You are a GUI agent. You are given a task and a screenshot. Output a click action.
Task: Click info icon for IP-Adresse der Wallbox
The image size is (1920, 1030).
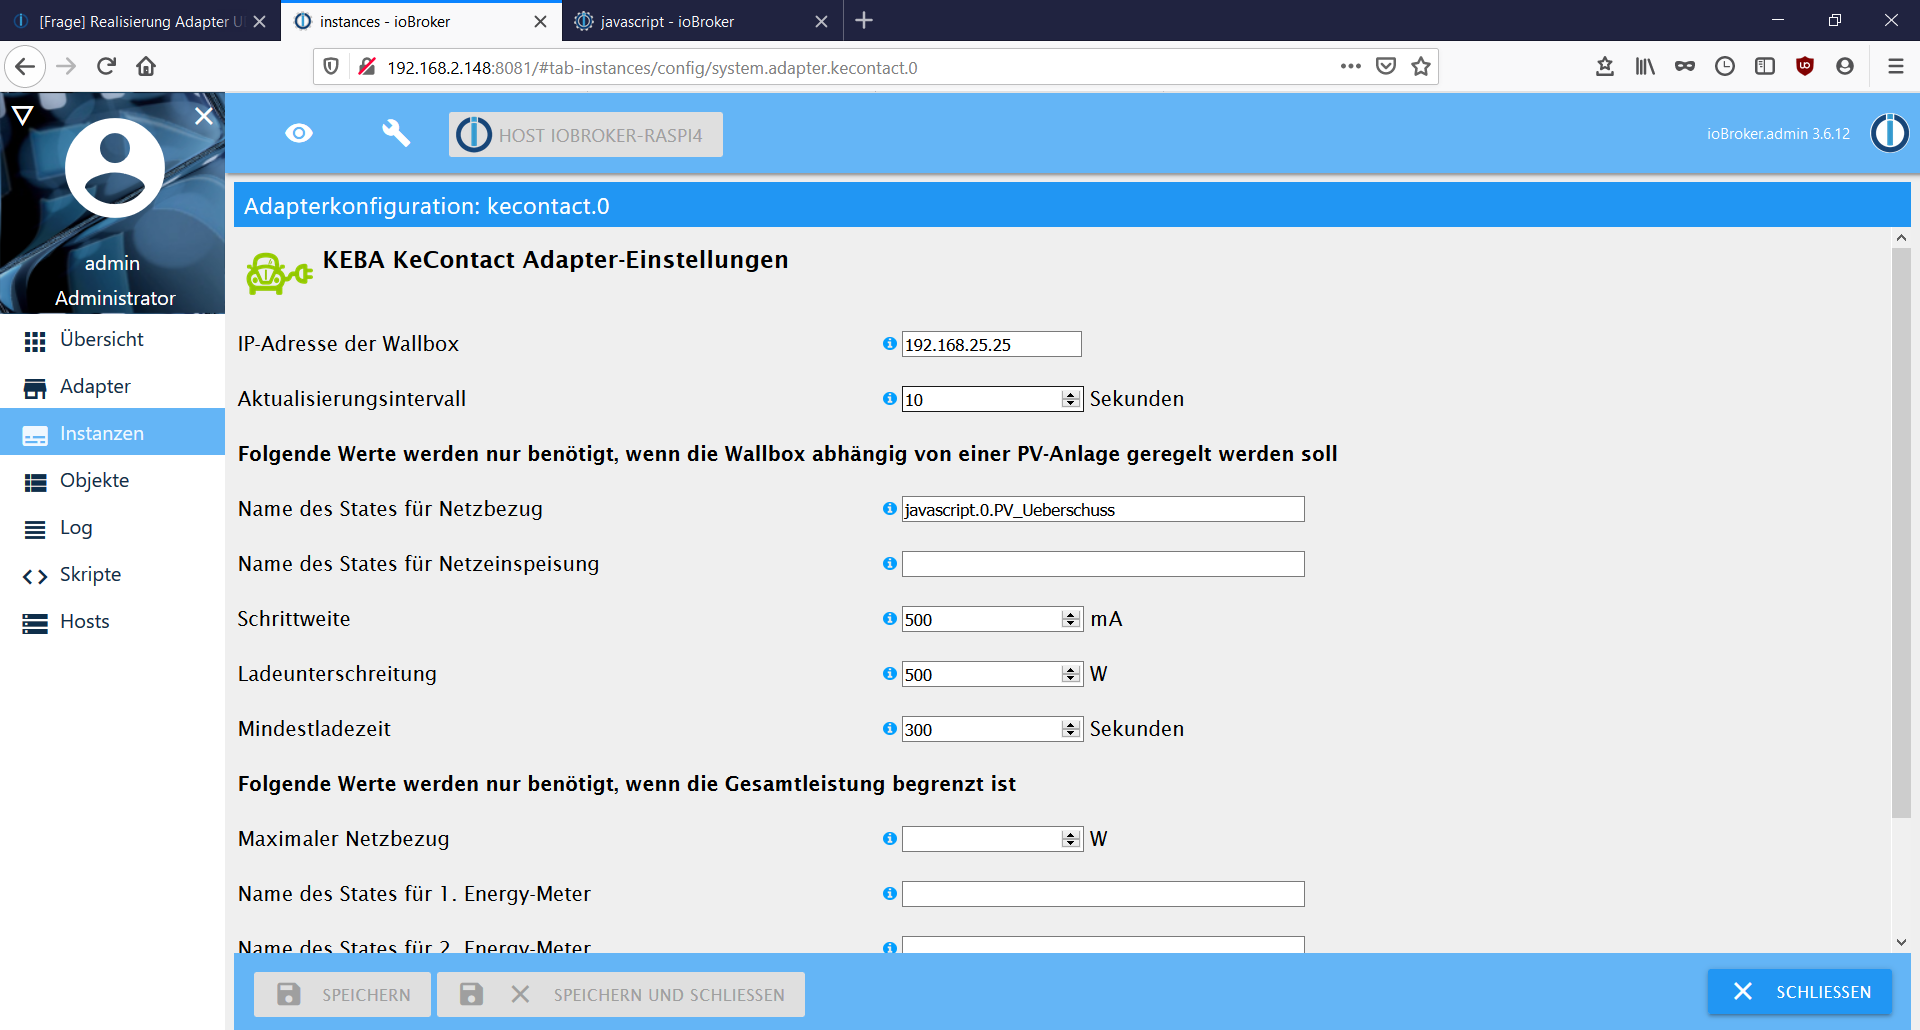click(x=889, y=343)
